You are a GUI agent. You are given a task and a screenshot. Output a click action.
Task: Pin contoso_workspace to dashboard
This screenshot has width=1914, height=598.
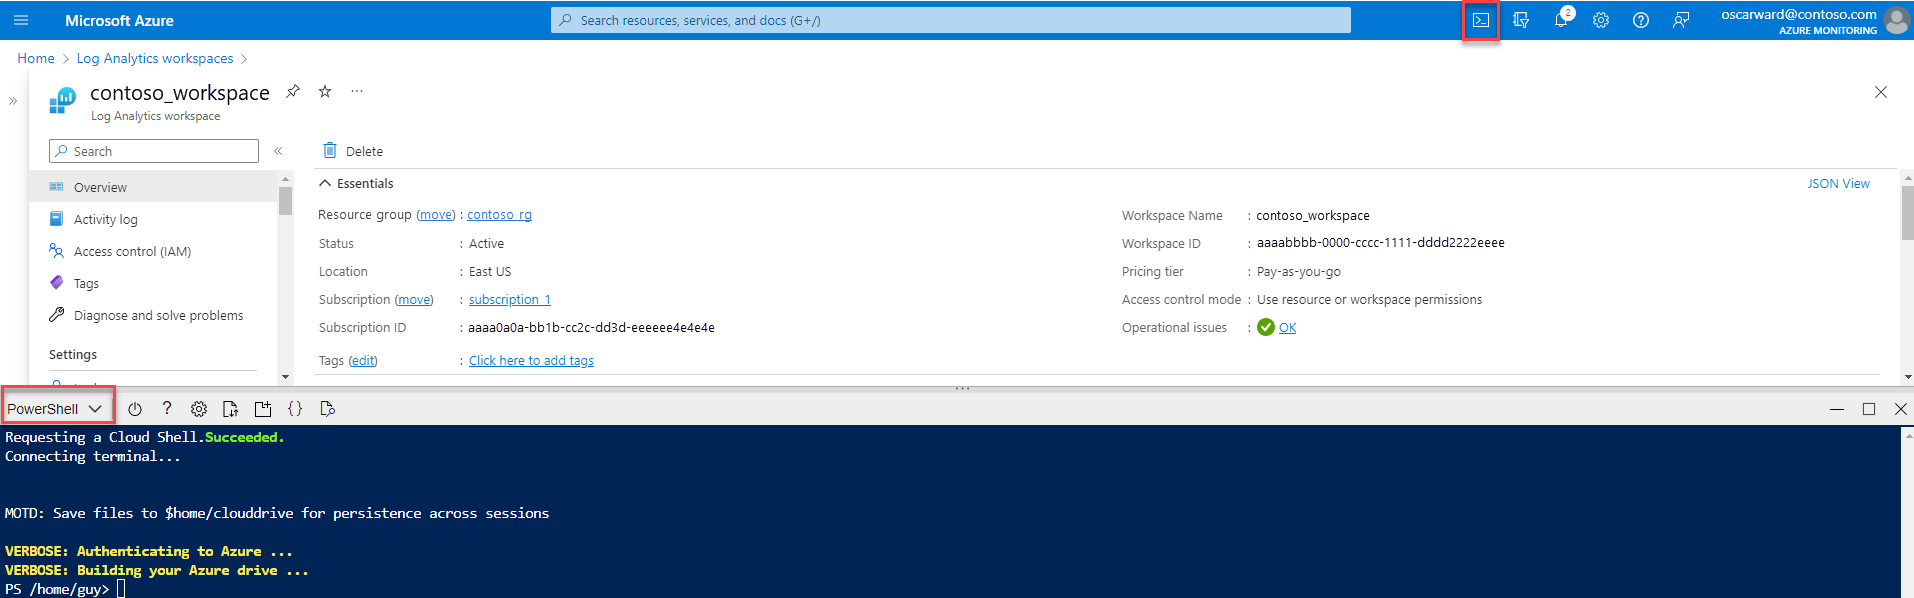pos(293,91)
